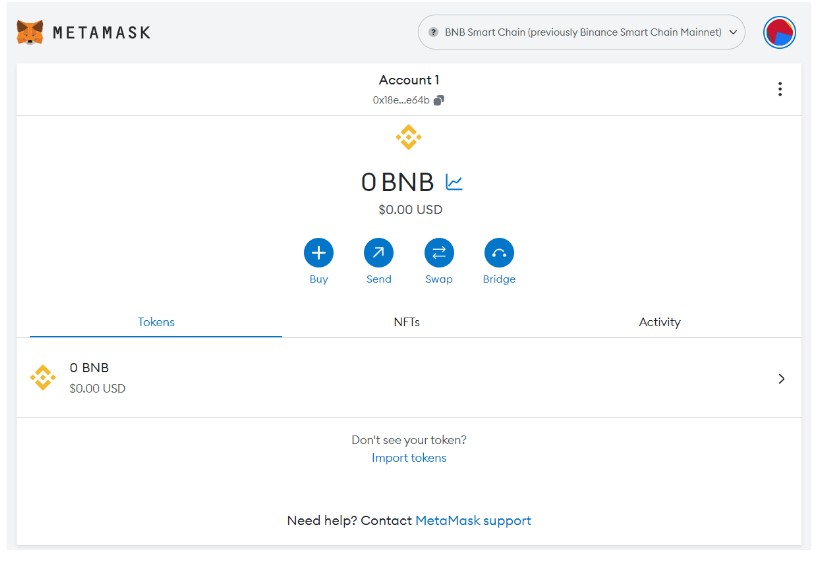Switch to the Tokens tab
823x563 pixels.
pos(156,322)
